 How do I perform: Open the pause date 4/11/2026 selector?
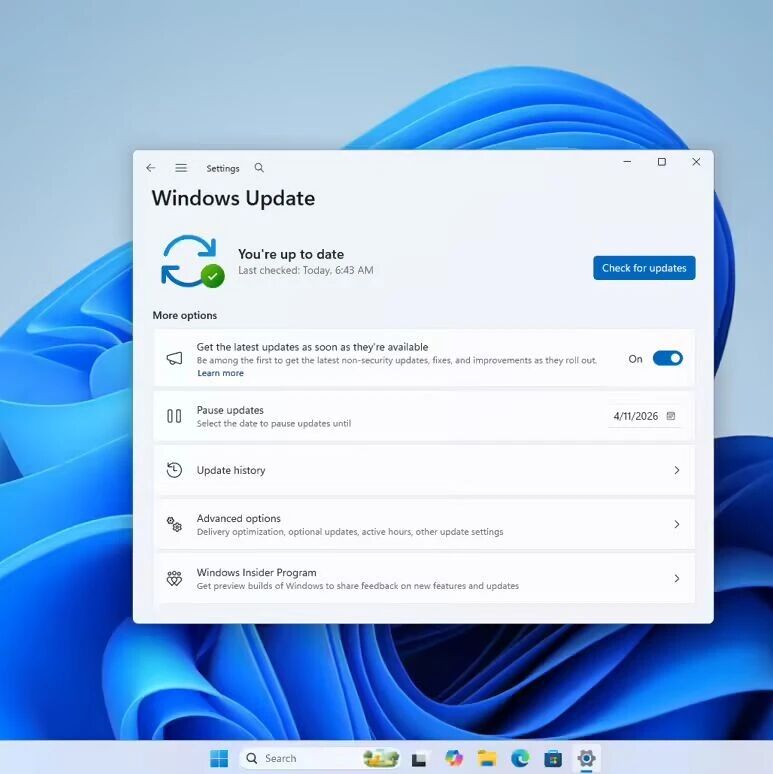pyautogui.click(x=644, y=416)
